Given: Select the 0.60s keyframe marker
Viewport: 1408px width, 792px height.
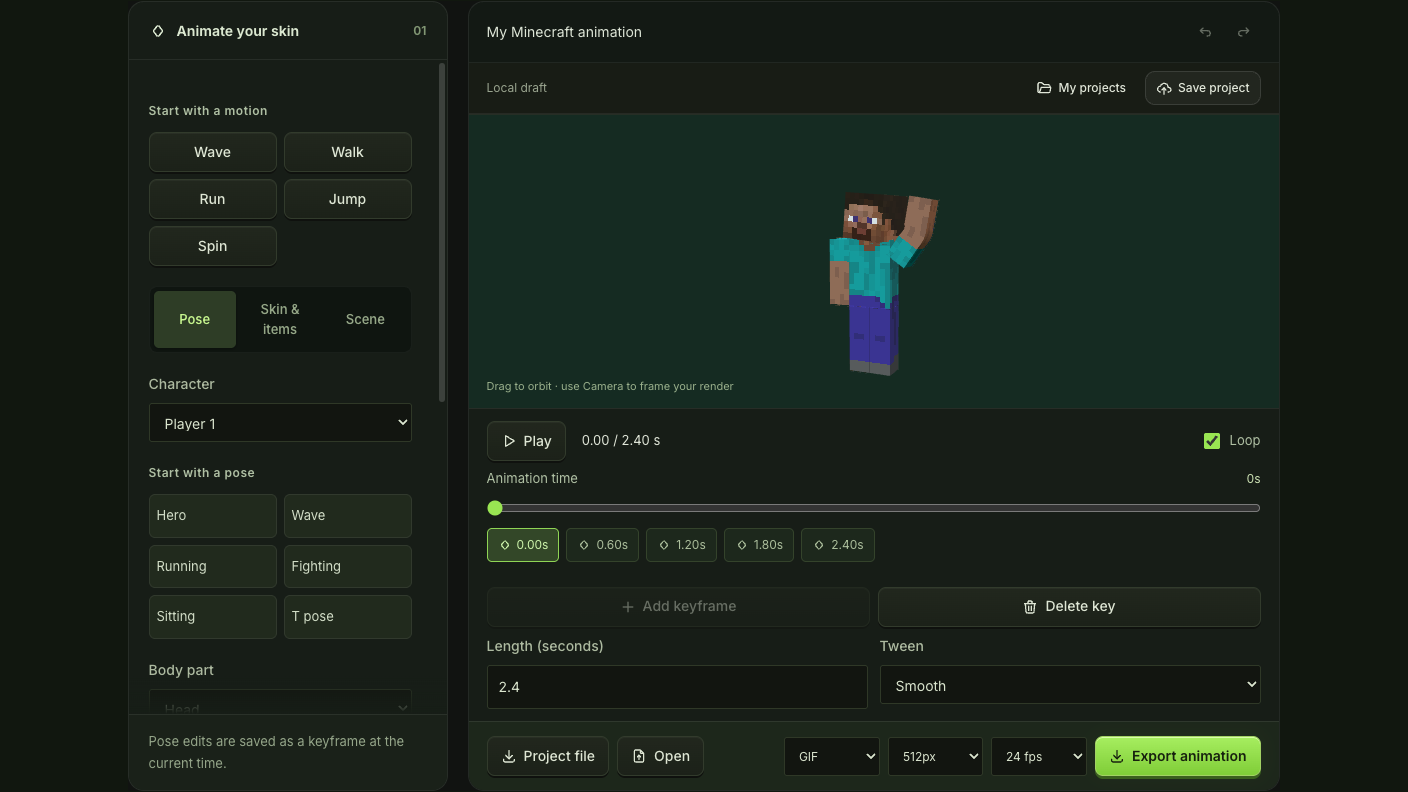Looking at the screenshot, I should [x=602, y=545].
